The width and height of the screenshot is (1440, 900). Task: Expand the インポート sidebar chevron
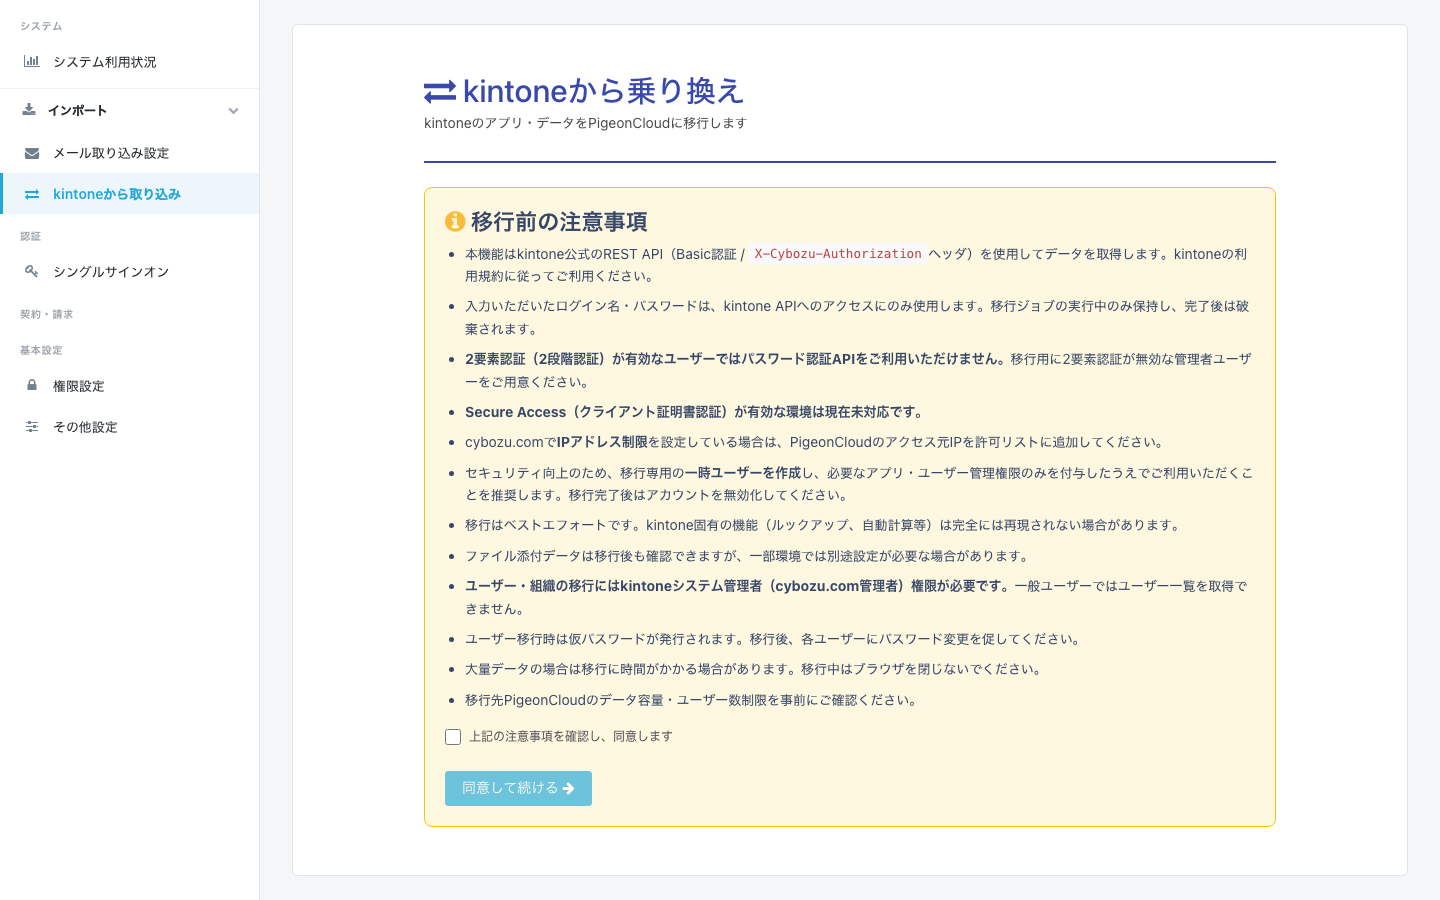point(233,111)
